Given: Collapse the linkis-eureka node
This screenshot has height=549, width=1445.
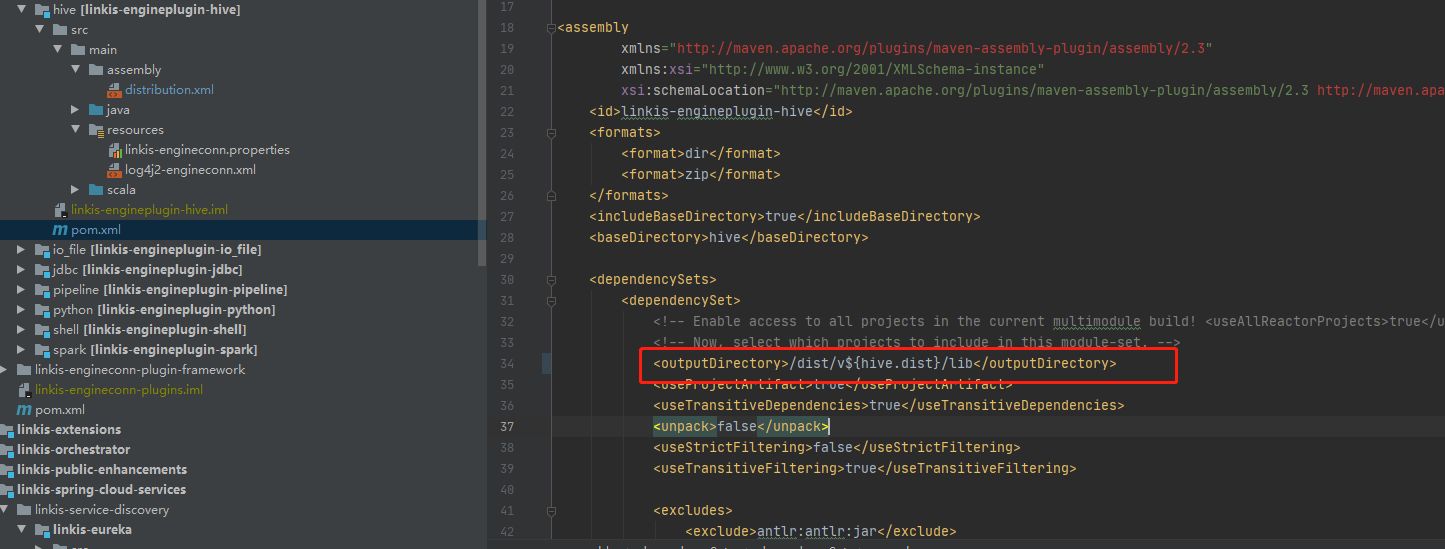Looking at the screenshot, I should coord(21,529).
